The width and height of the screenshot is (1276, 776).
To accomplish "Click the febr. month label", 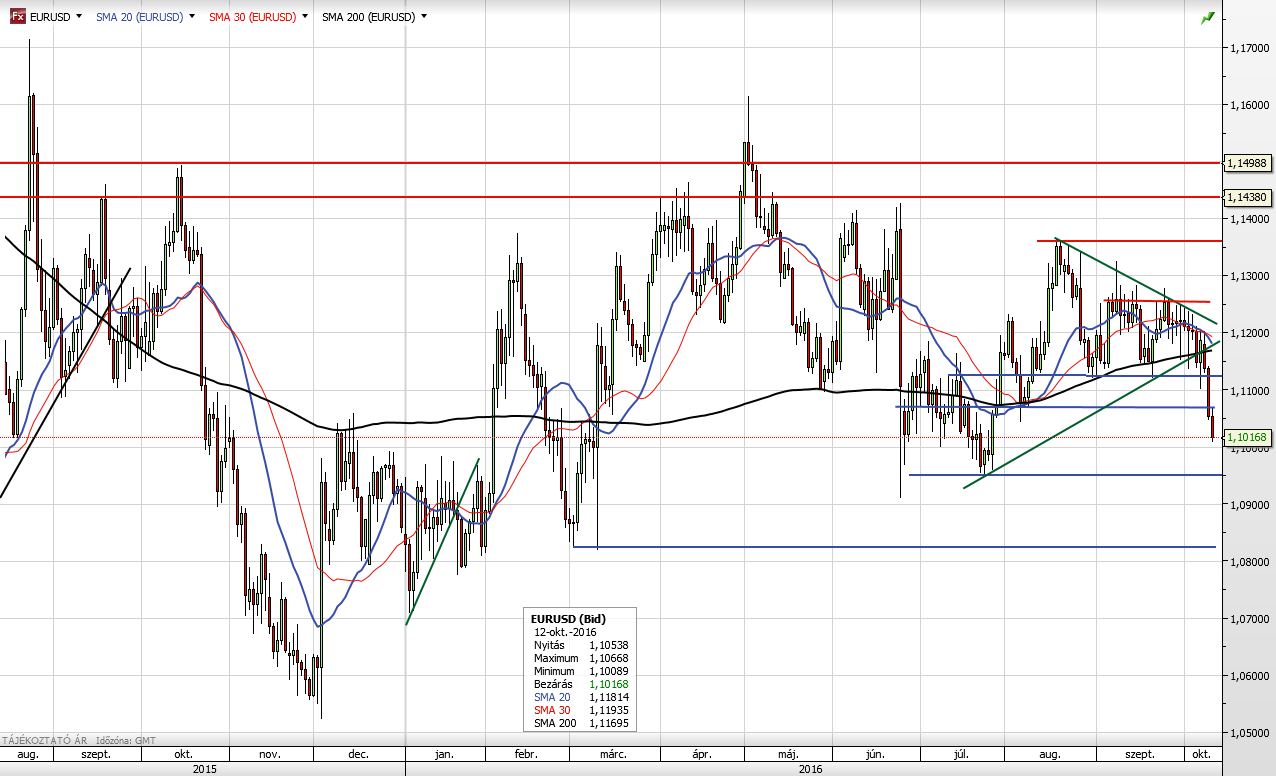I will click(x=527, y=754).
